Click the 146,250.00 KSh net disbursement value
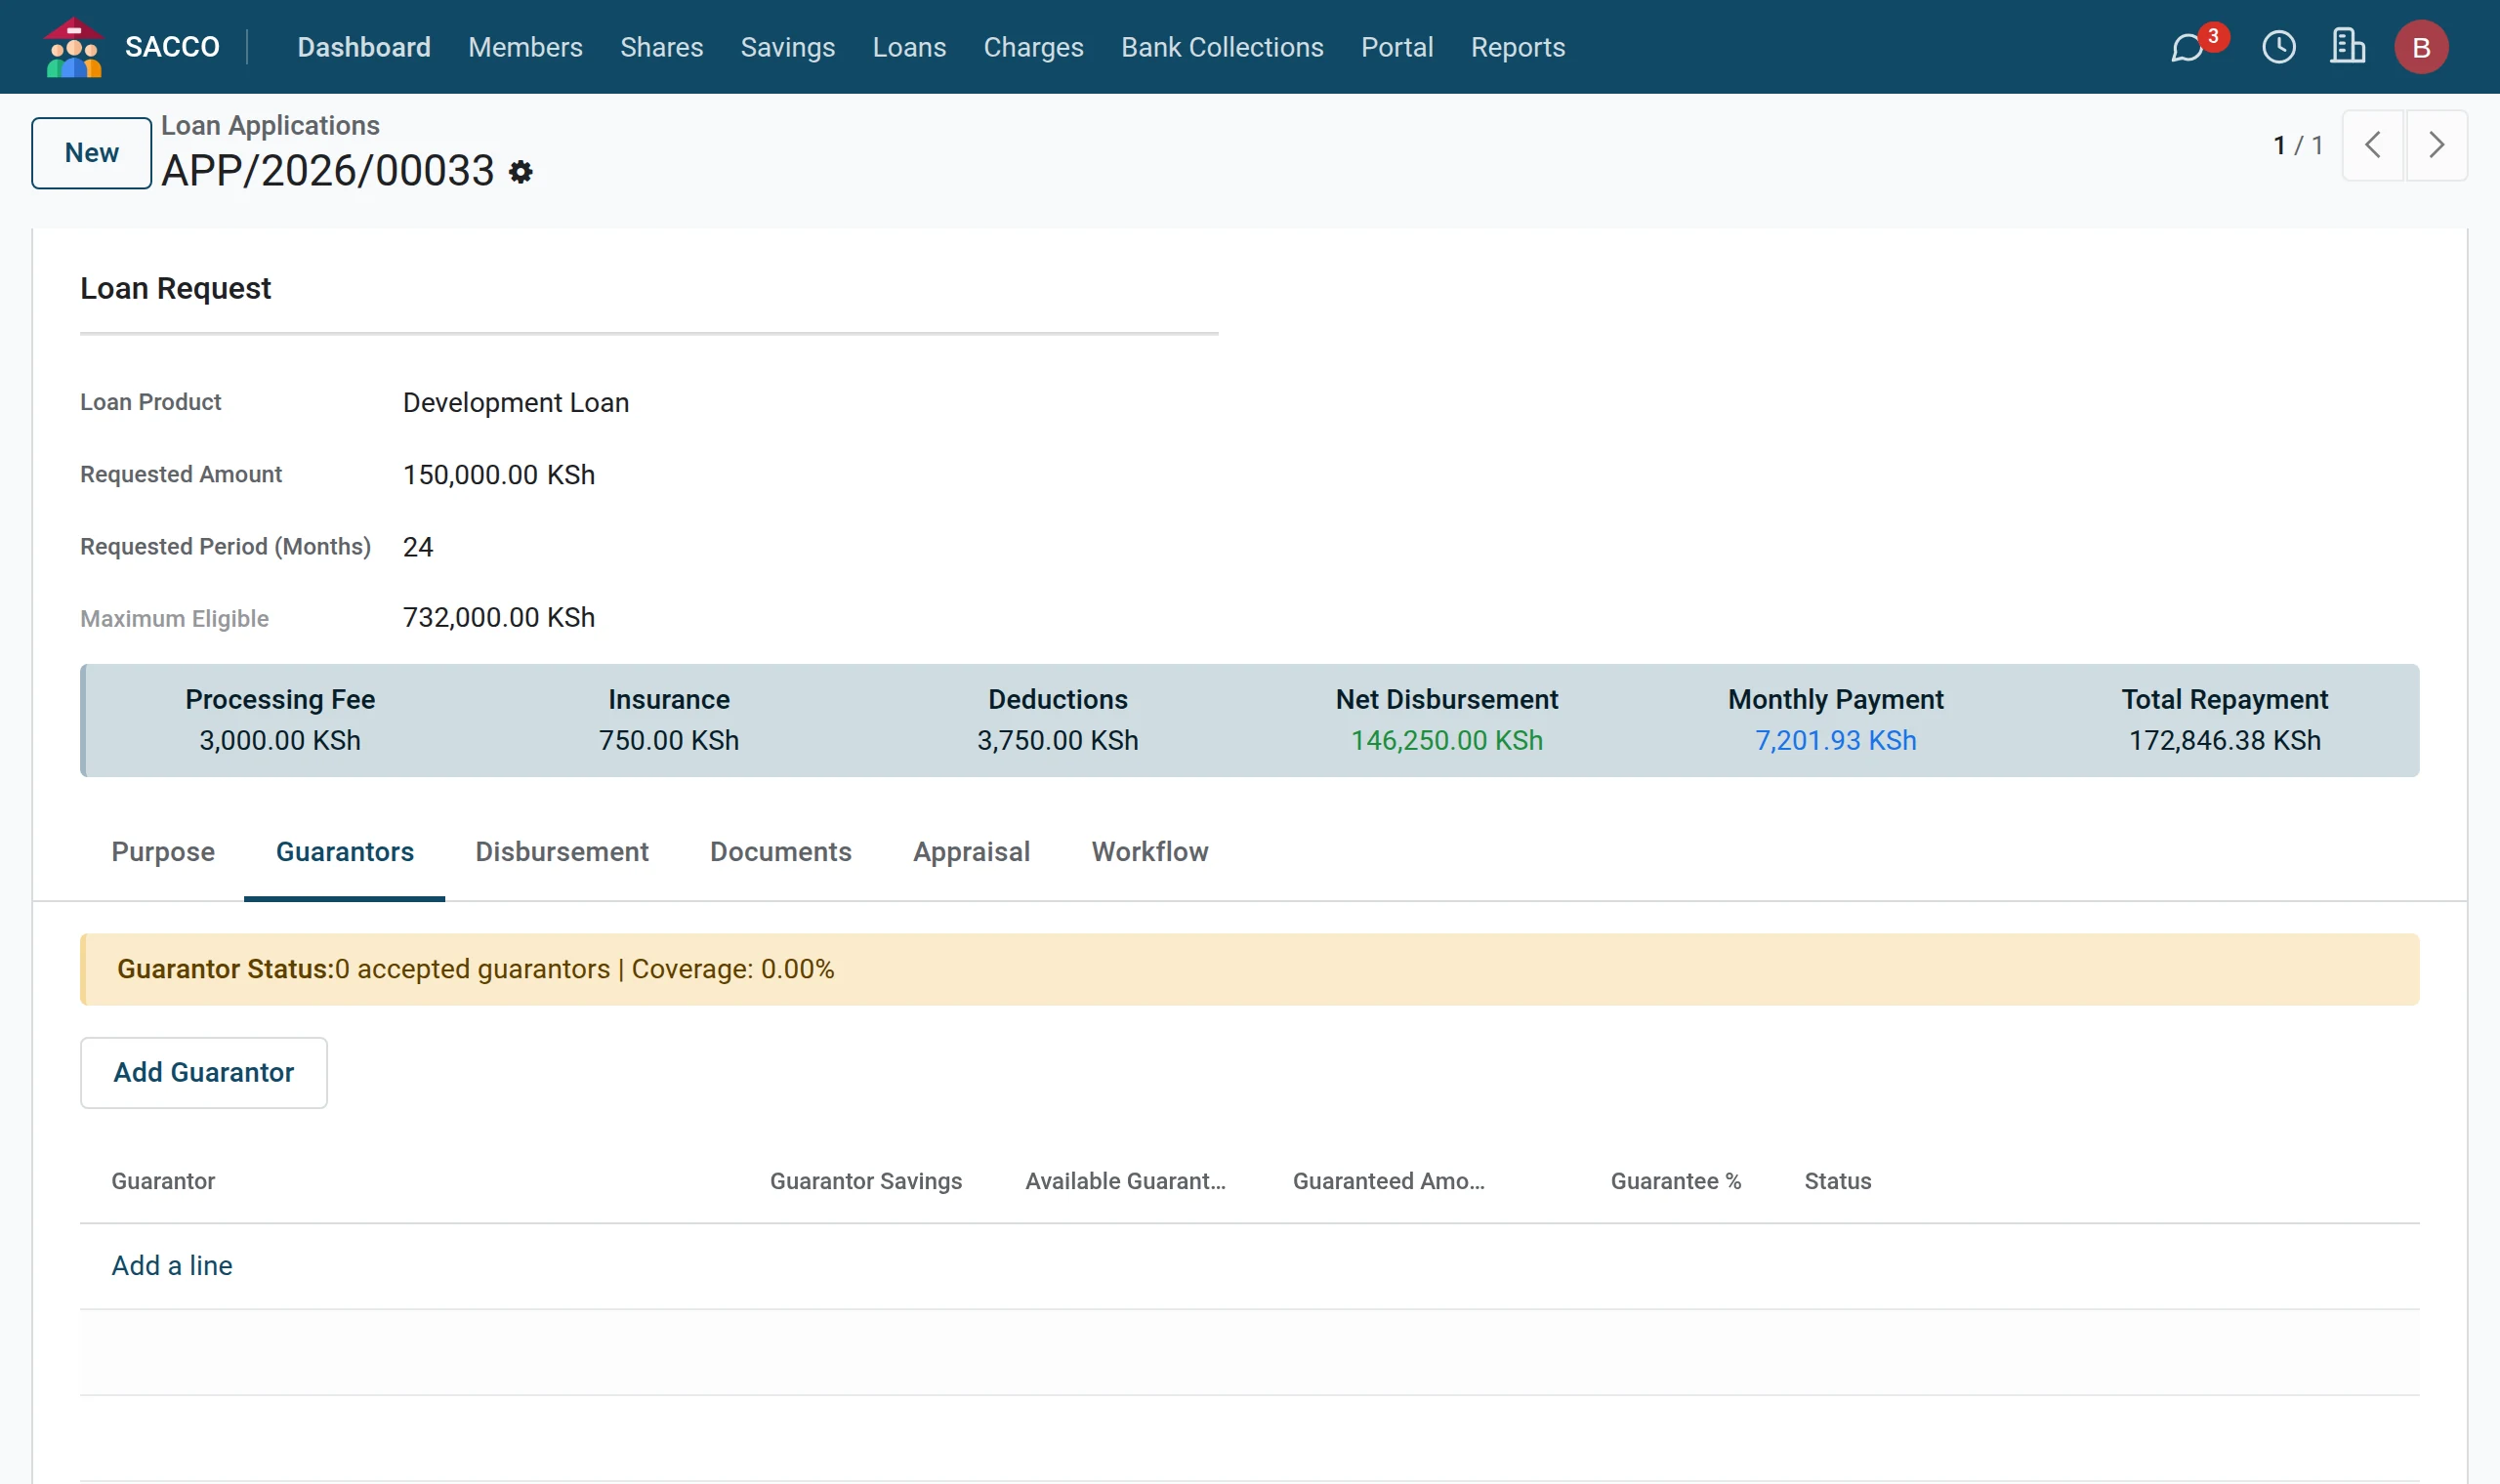 (x=1447, y=740)
